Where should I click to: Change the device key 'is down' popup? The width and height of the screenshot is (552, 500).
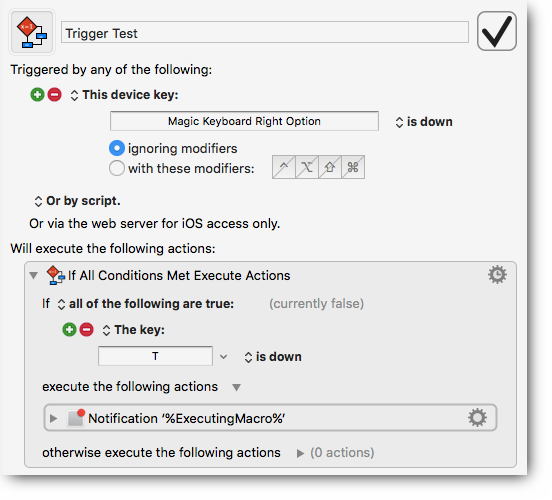coord(424,122)
